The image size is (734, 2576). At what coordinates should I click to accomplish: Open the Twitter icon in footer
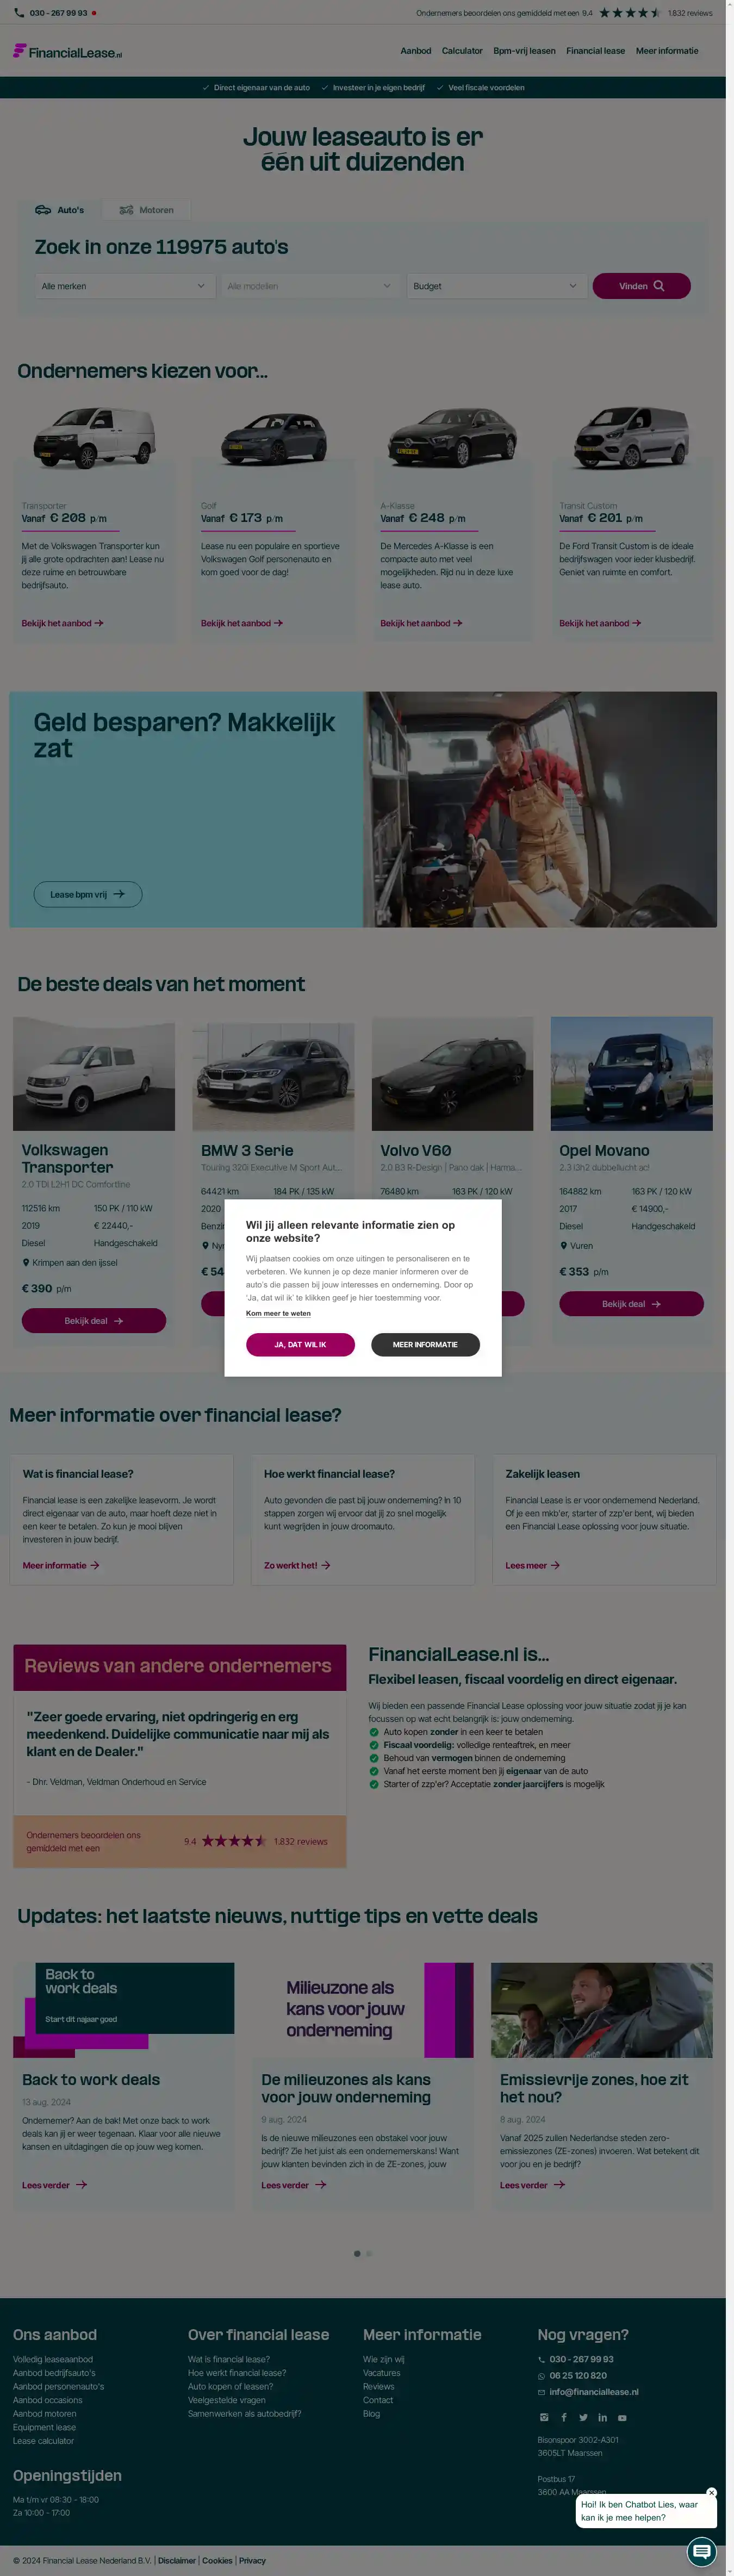coord(583,2417)
